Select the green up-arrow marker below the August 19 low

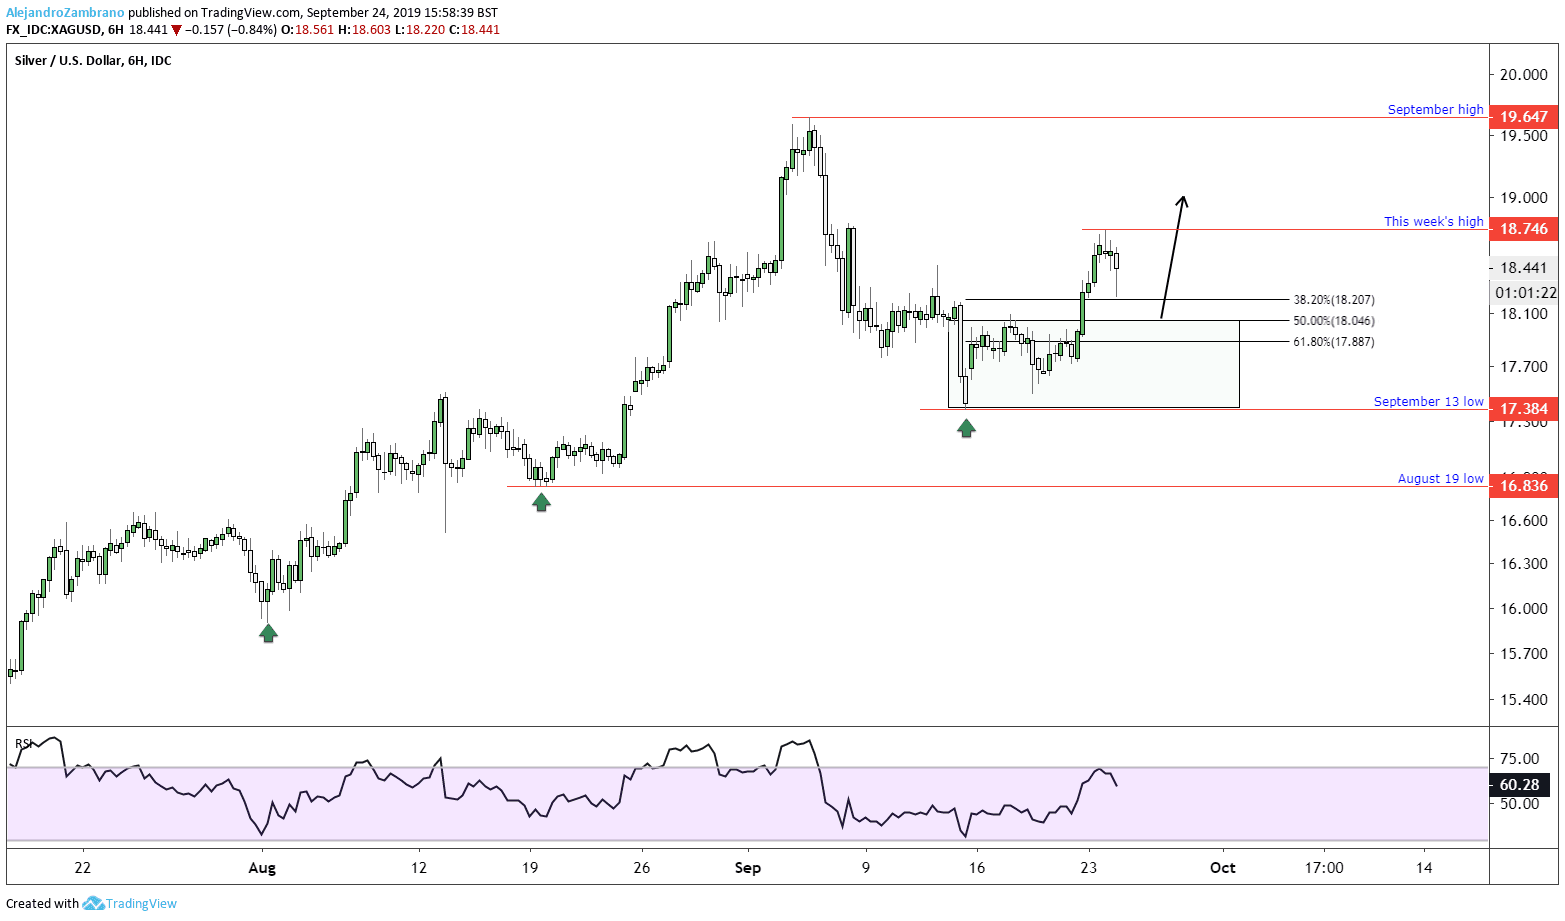tap(541, 502)
